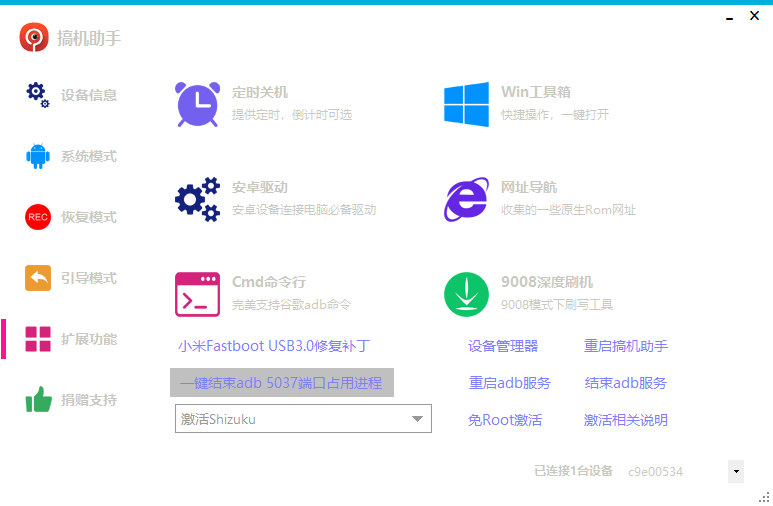Click the green 9008深度刷机 download icon
773x506 pixels.
pyautogui.click(x=466, y=294)
